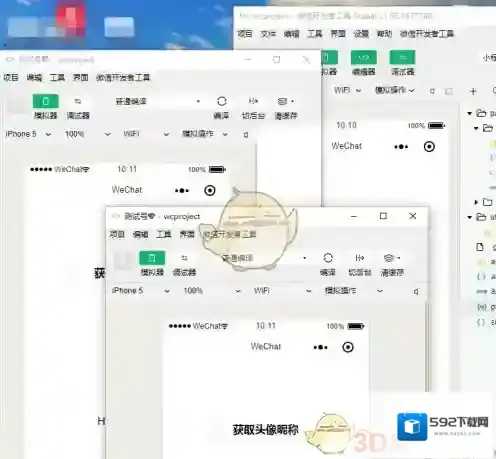Click 编辑器 icon in back top-right window
The width and height of the screenshot is (496, 459).
(364, 57)
